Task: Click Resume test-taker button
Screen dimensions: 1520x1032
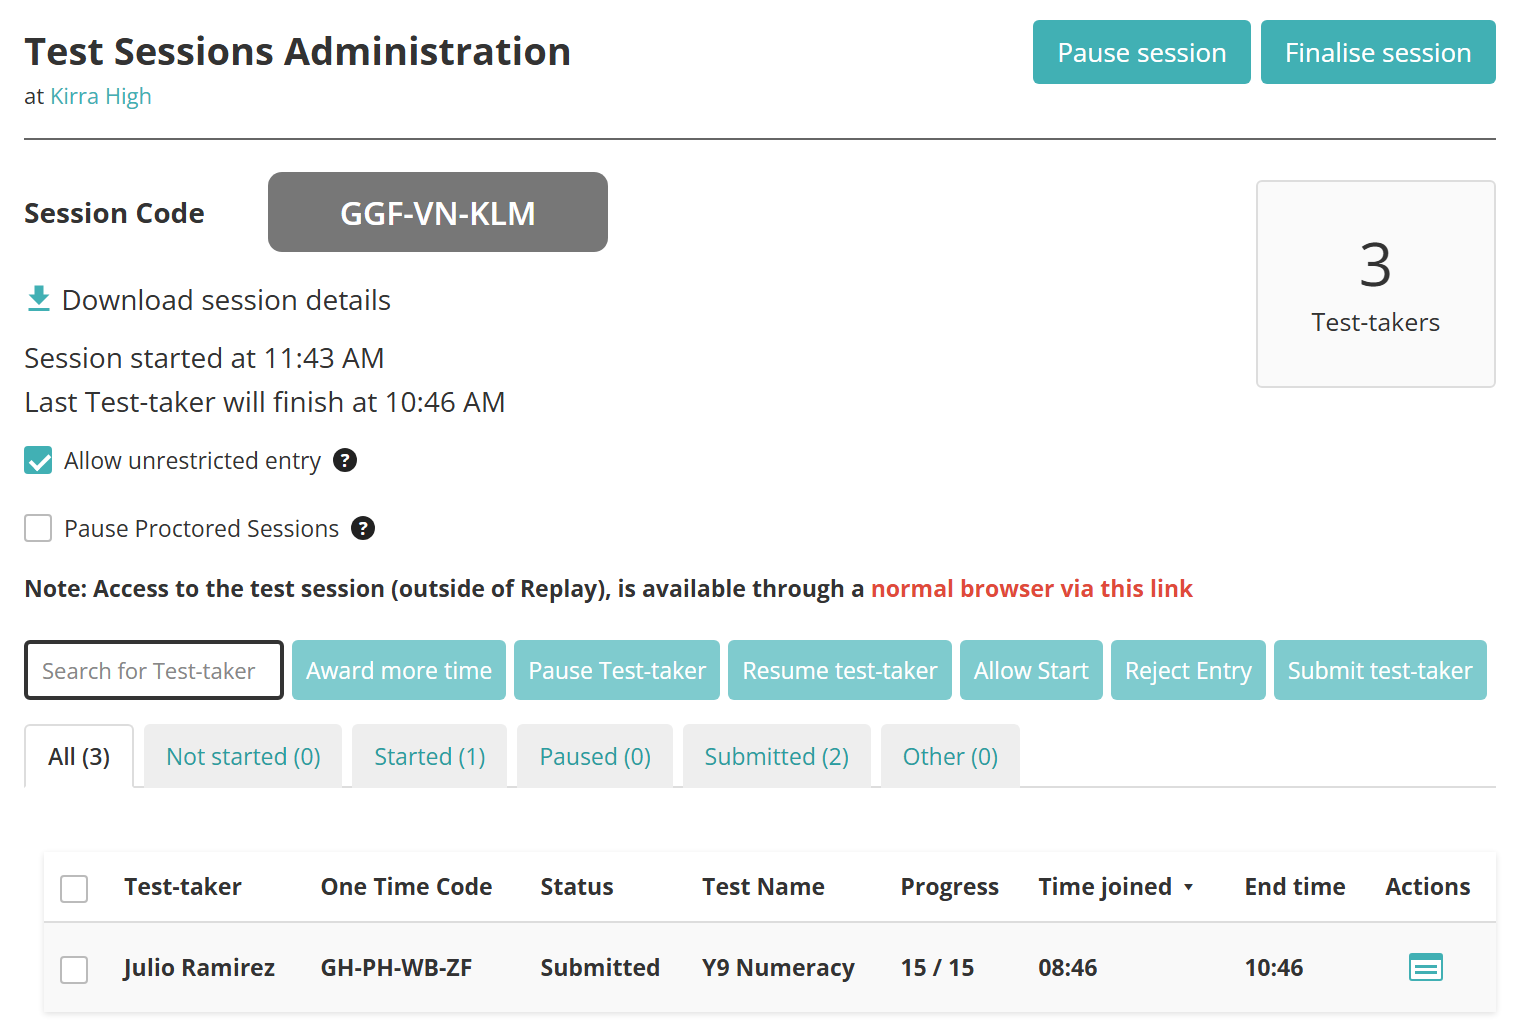Action: [840, 670]
